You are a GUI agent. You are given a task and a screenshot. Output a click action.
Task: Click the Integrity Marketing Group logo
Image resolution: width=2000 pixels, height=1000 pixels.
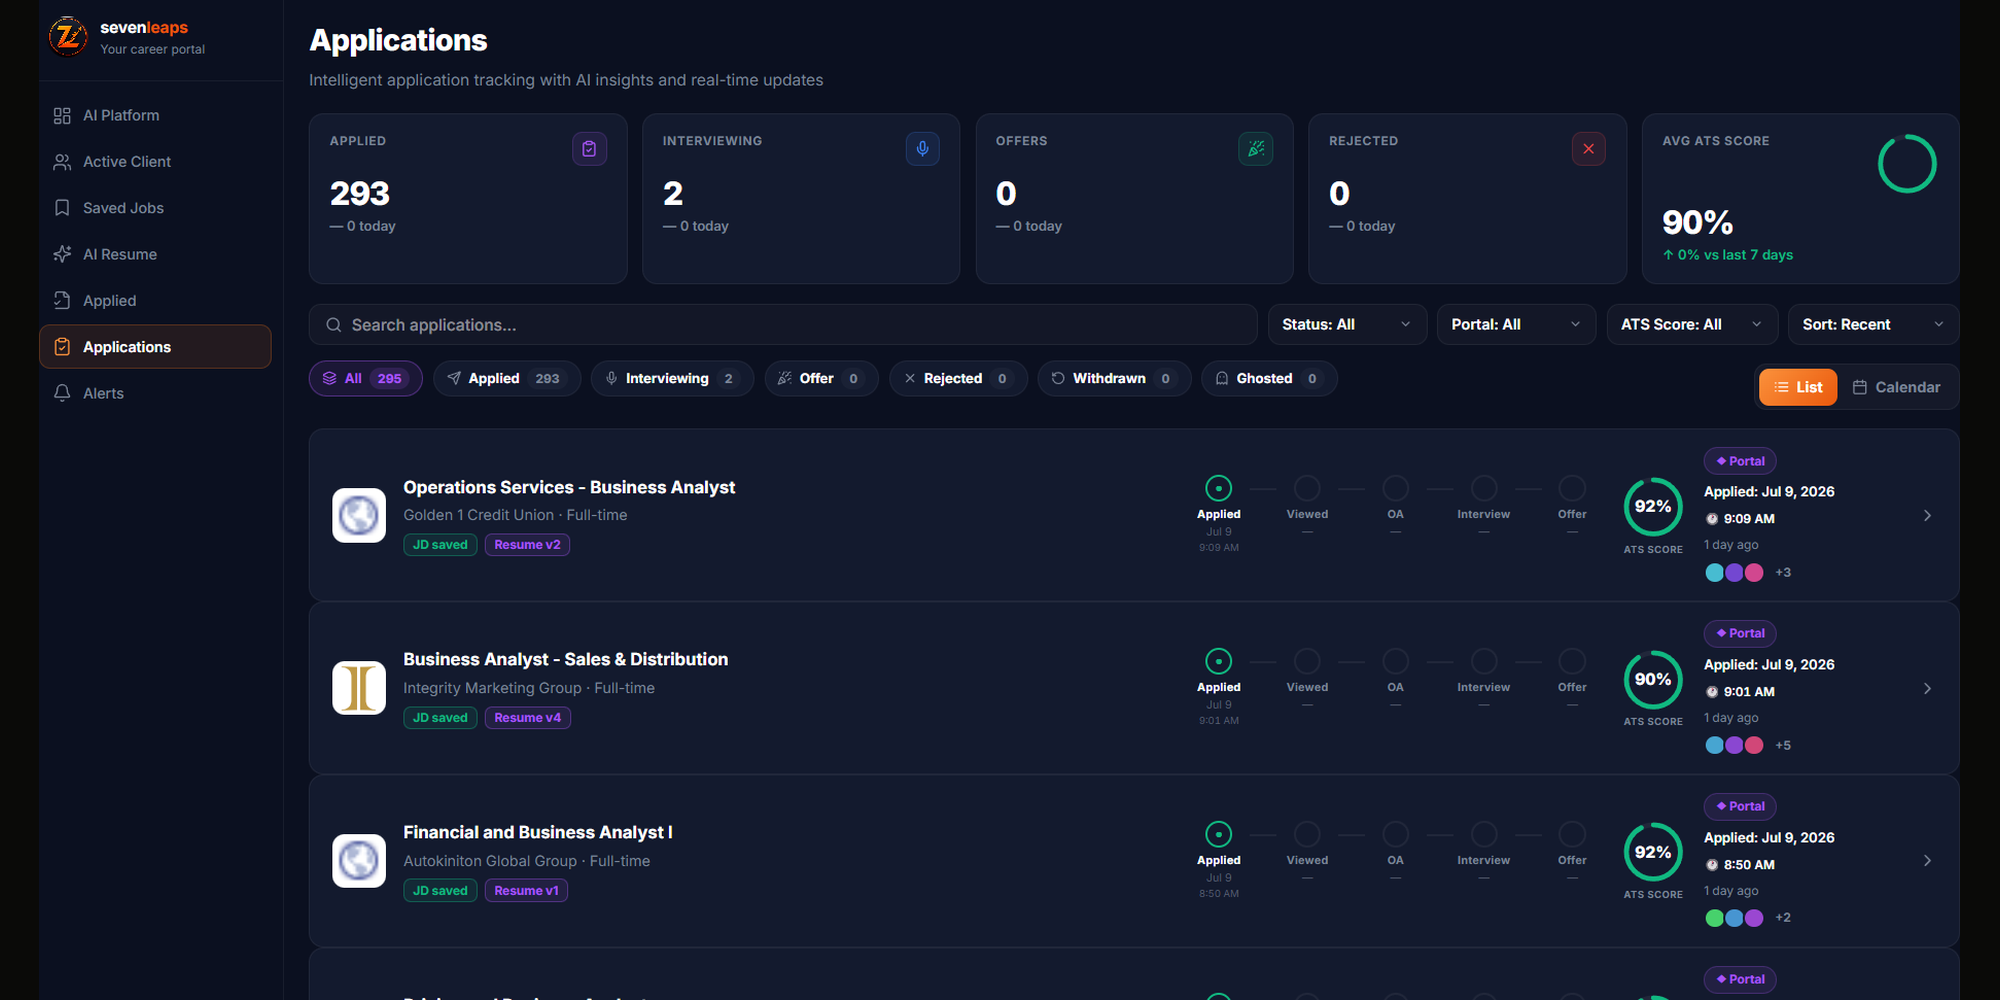pos(359,688)
